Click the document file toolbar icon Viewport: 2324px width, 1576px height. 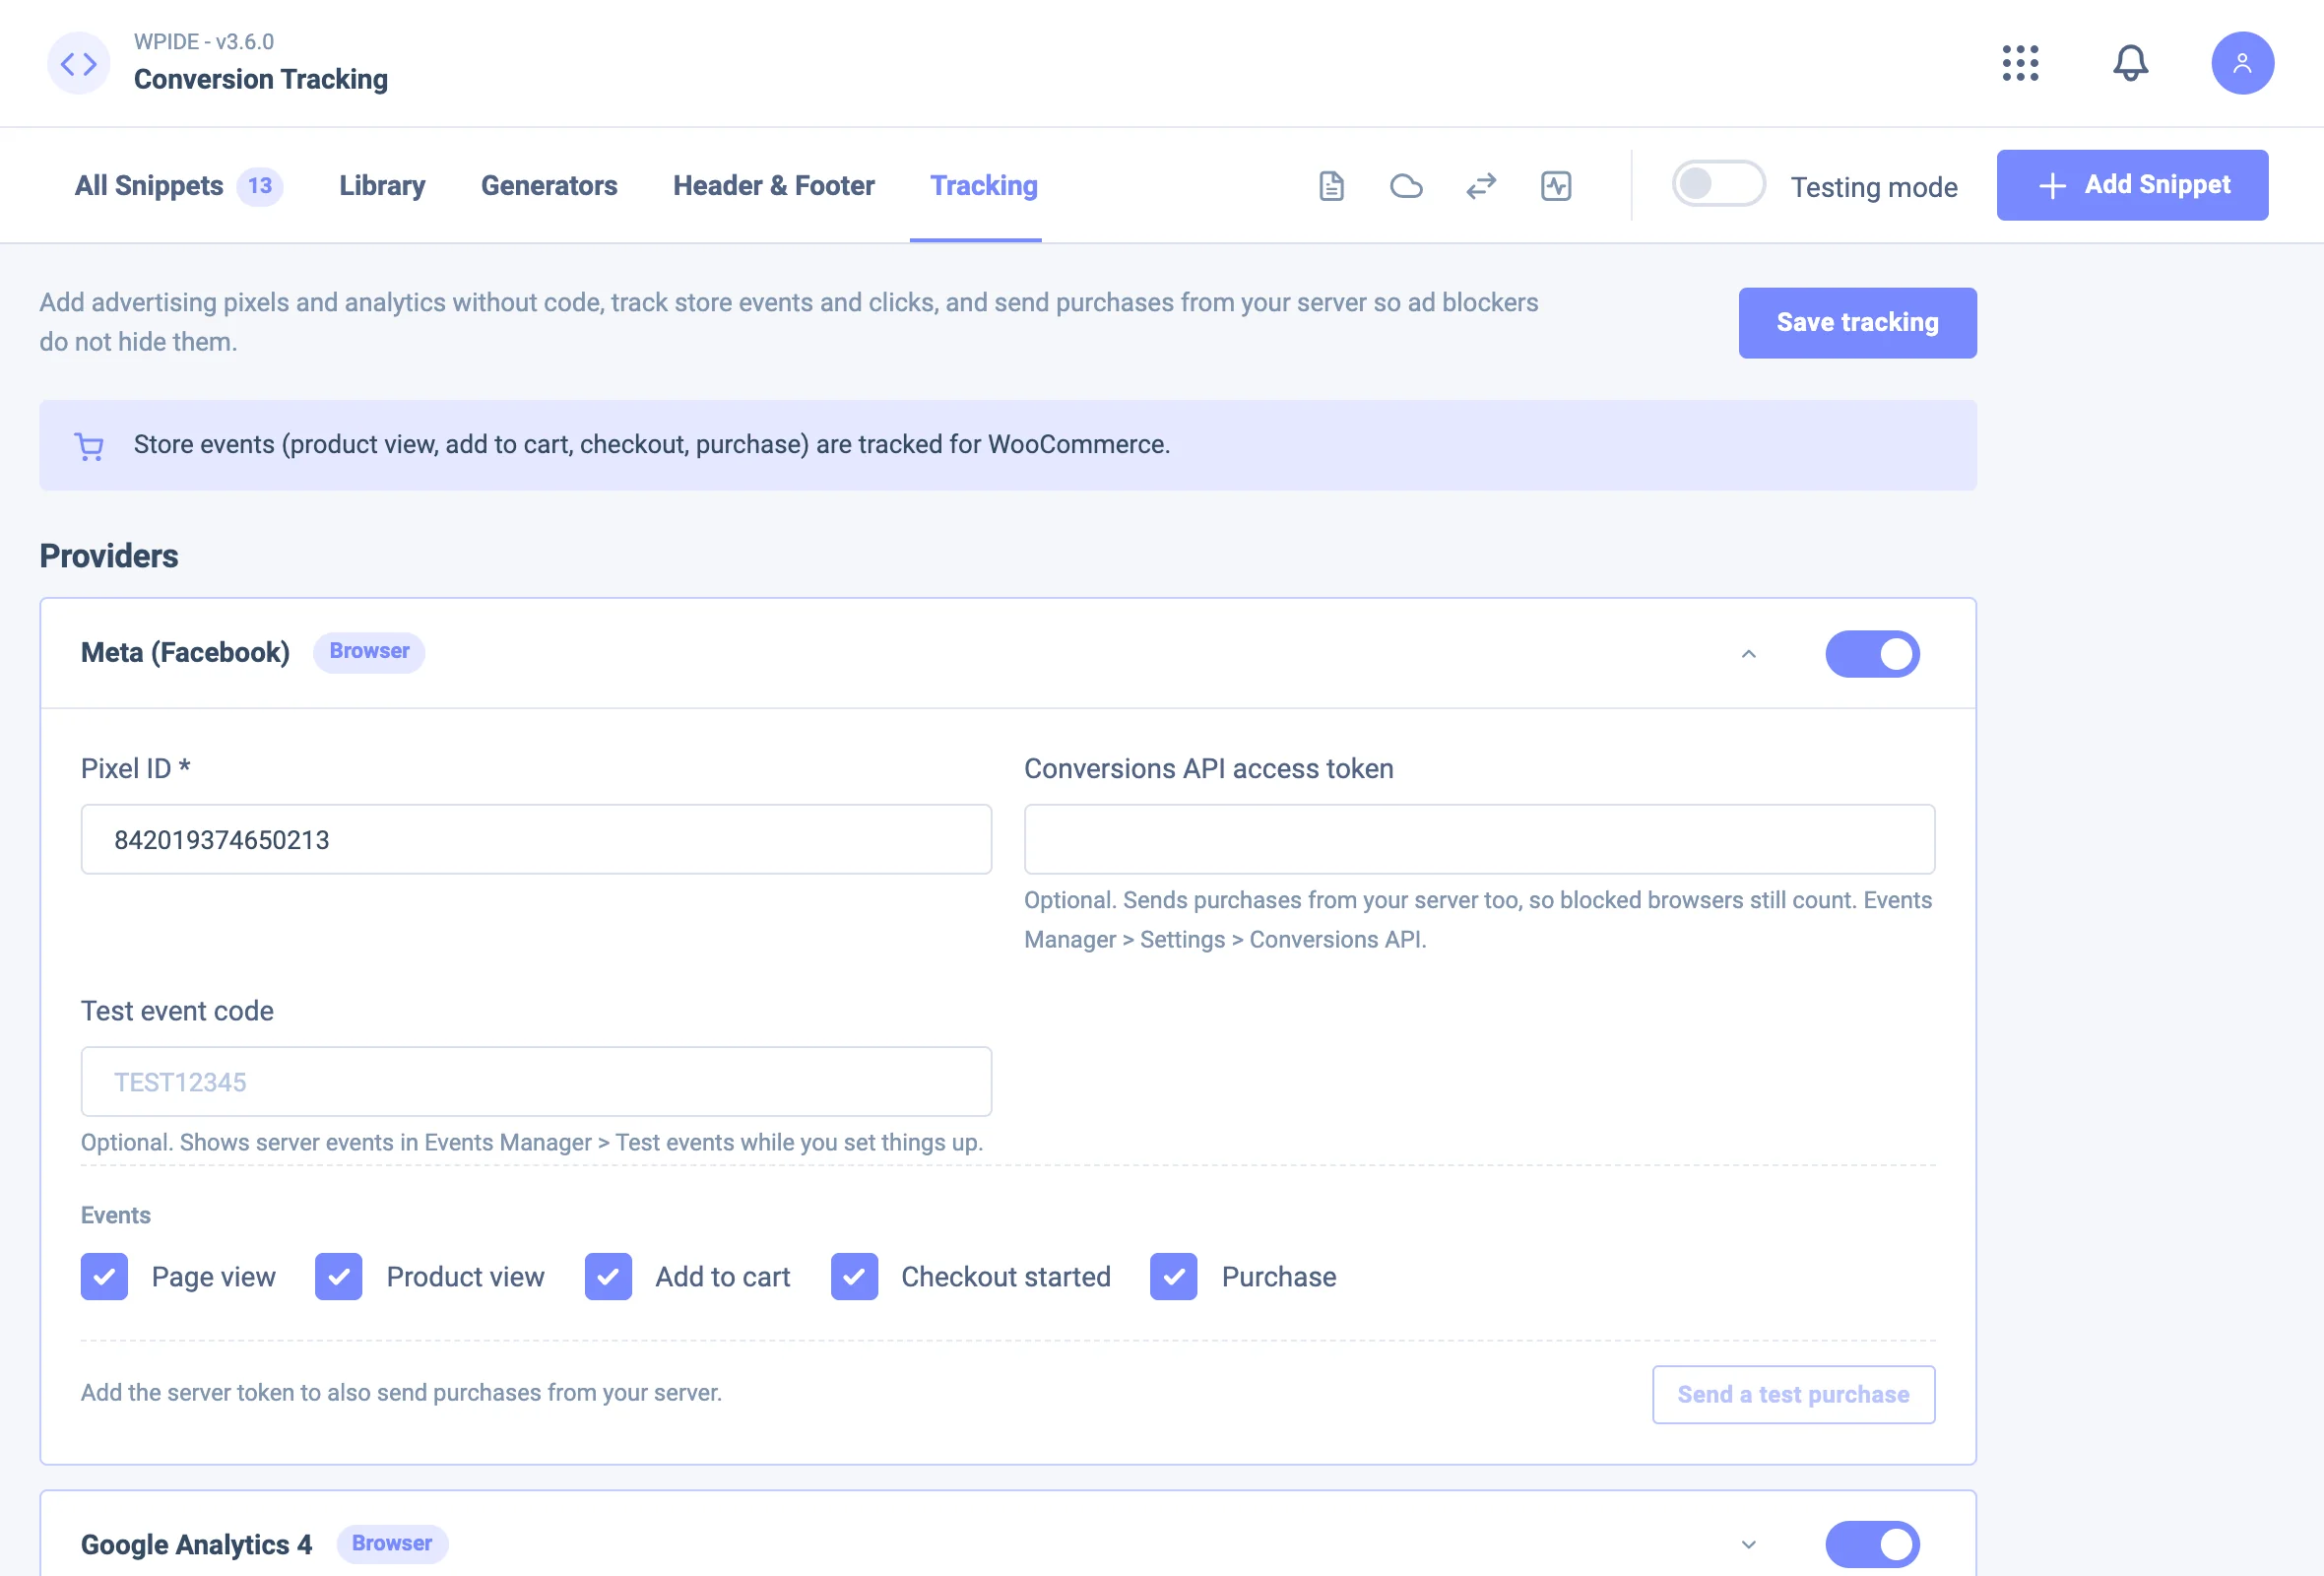1331,186
